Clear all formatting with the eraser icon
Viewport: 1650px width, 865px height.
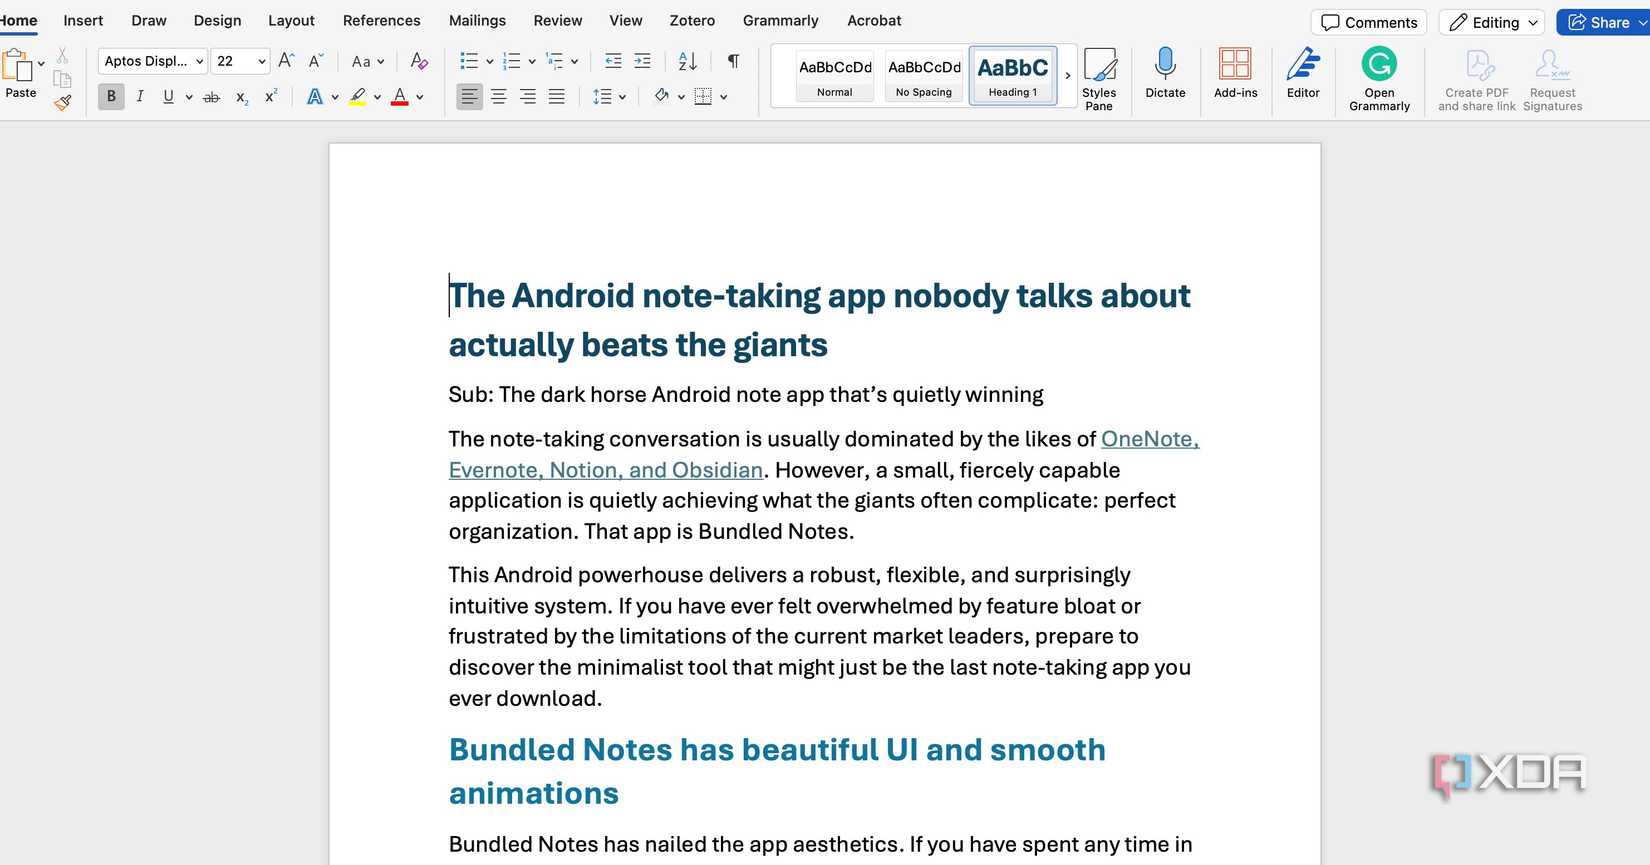[x=419, y=61]
